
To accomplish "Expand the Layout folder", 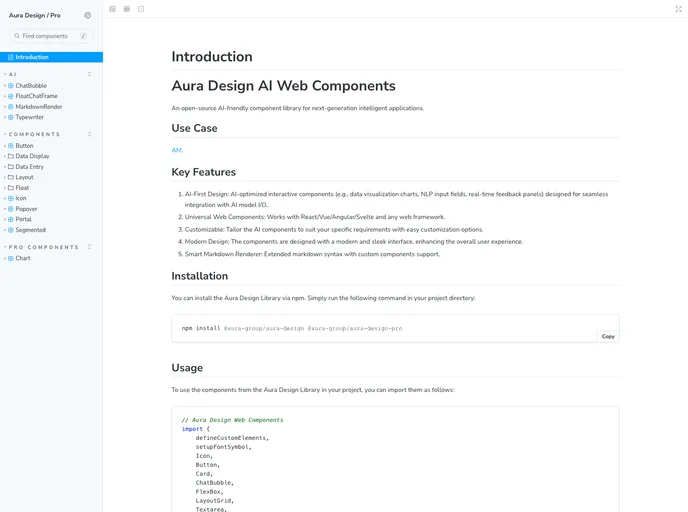I will tap(24, 177).
